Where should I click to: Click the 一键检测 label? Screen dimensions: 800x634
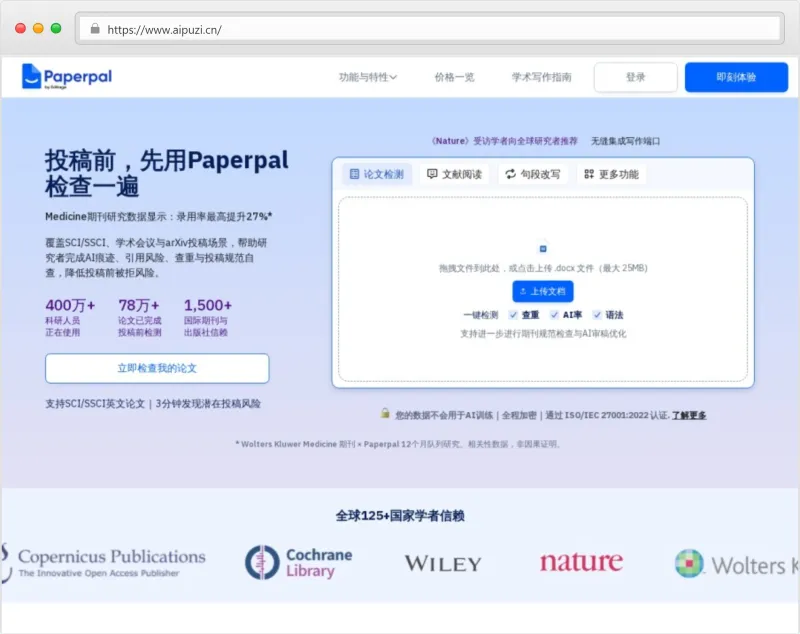(481, 315)
